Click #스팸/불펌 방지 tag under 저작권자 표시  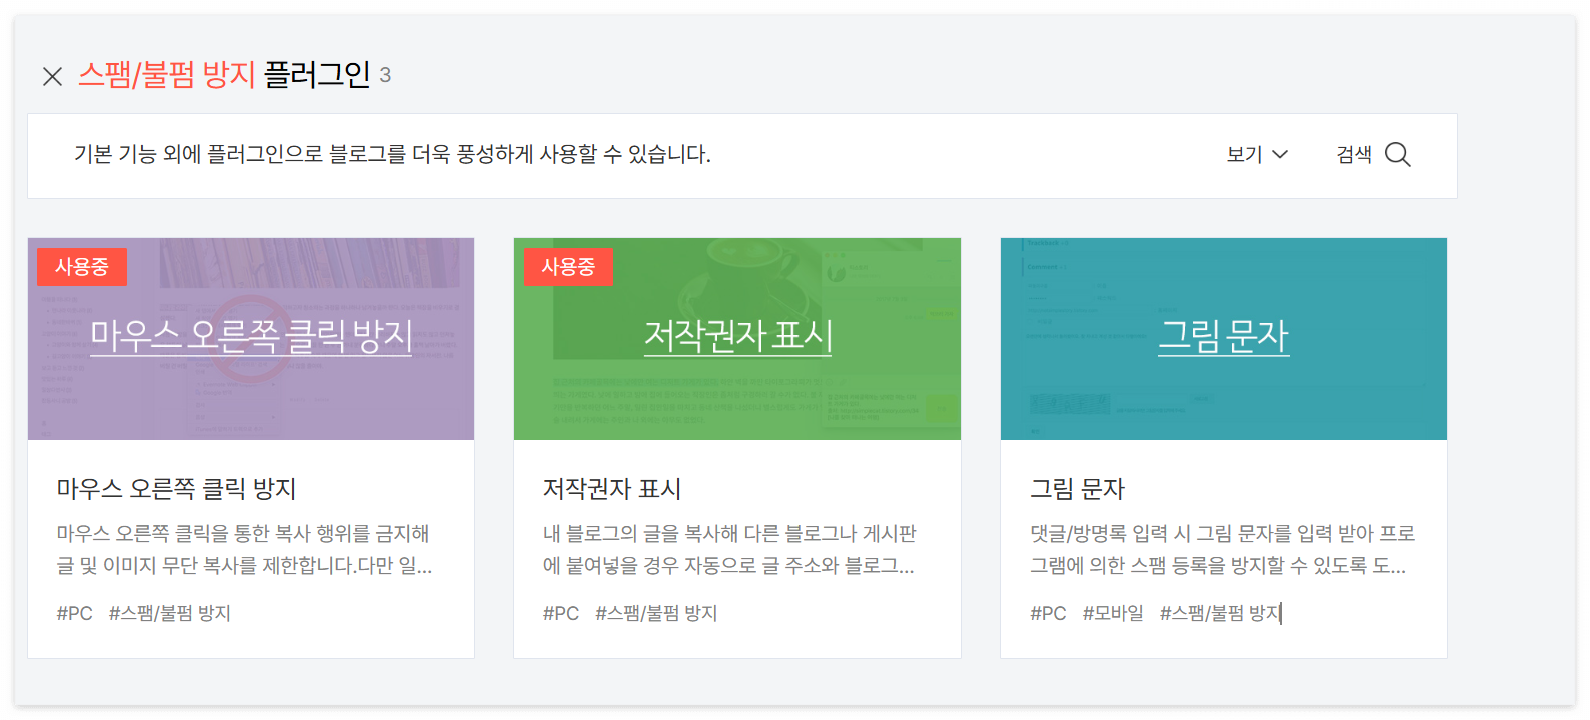pos(656,613)
